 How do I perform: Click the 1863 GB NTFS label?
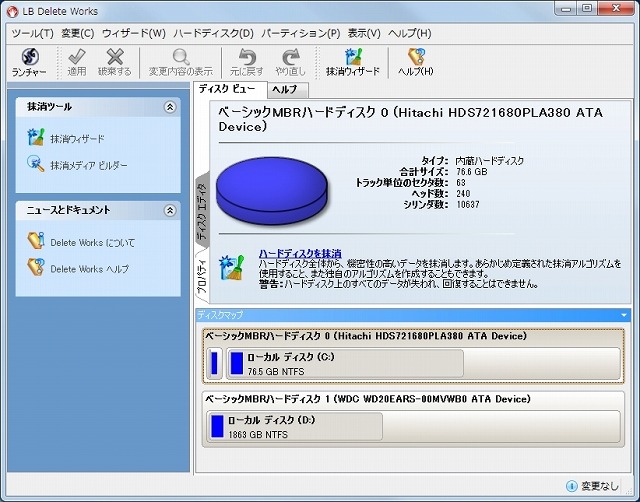coord(258,435)
